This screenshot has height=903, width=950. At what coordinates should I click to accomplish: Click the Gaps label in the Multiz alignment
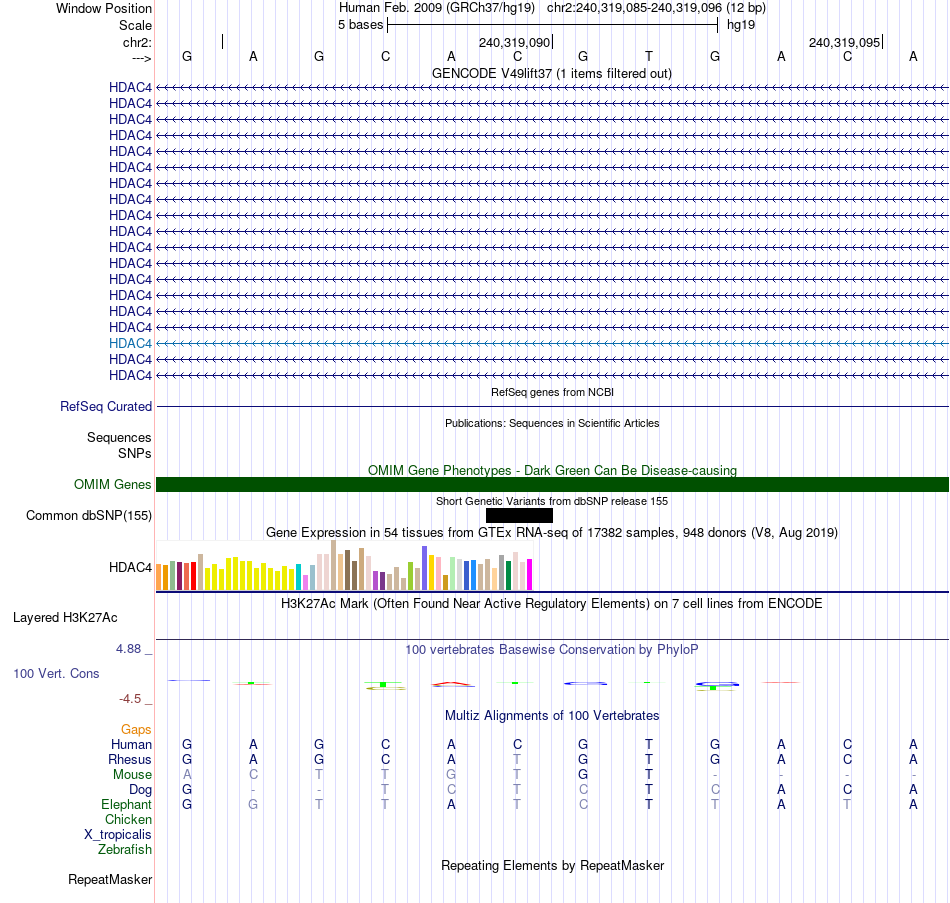[136, 729]
